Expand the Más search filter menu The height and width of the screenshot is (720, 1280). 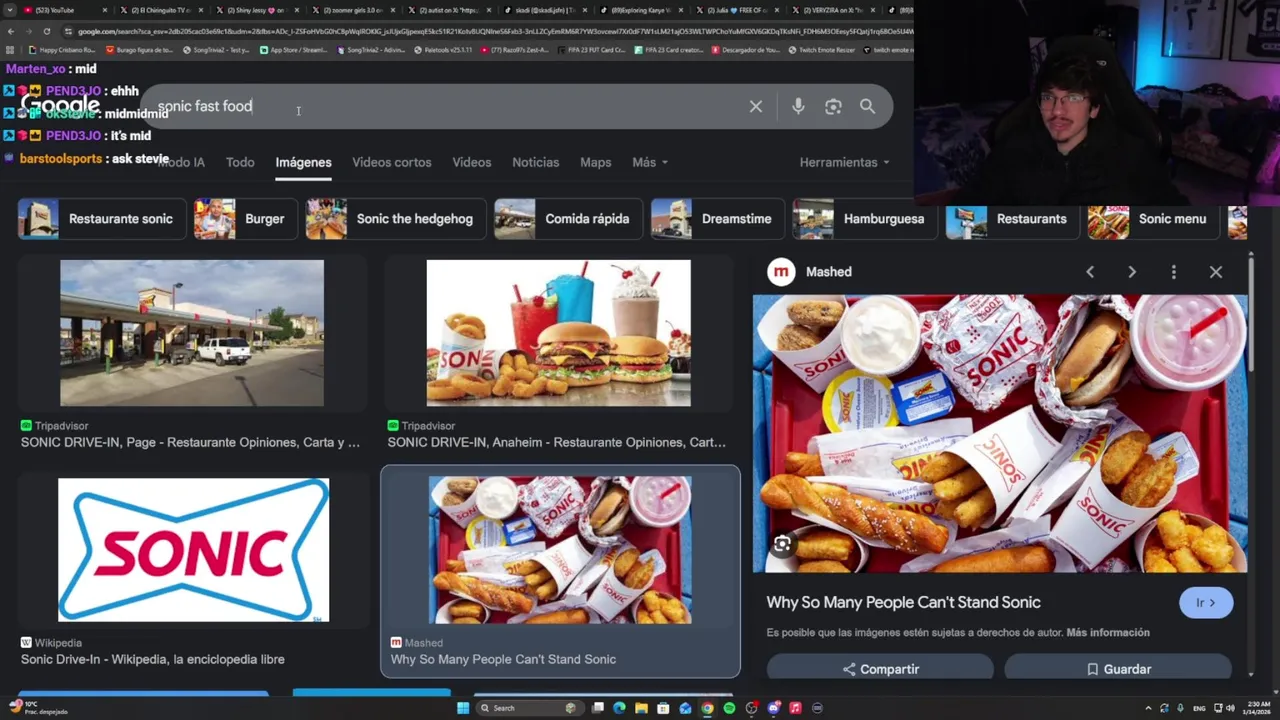(650, 162)
